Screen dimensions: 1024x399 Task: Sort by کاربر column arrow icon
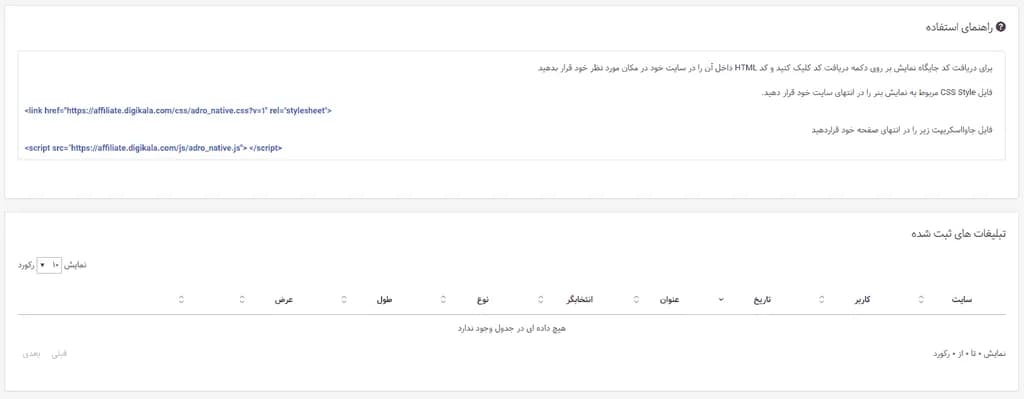tap(821, 300)
